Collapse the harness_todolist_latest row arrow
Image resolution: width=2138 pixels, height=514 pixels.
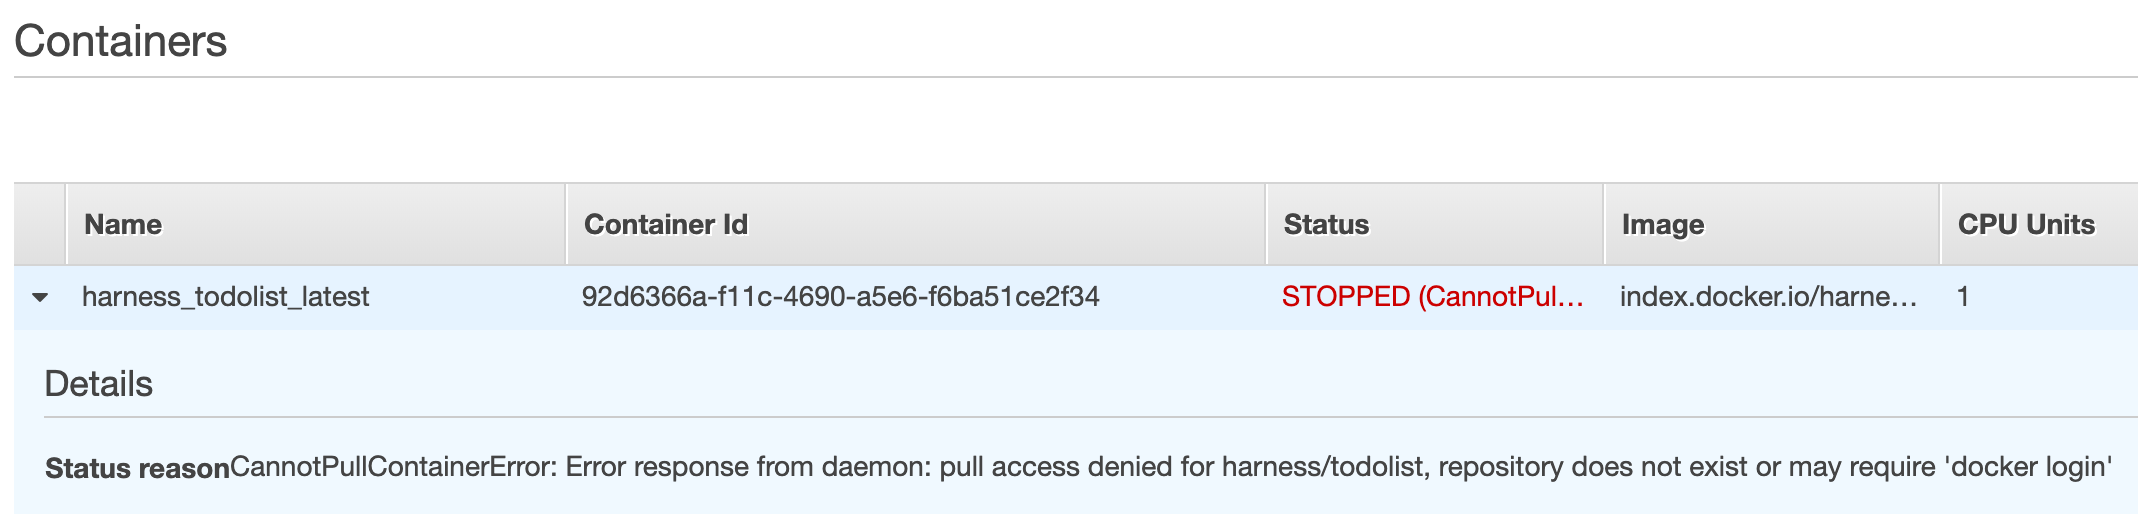pyautogui.click(x=40, y=297)
